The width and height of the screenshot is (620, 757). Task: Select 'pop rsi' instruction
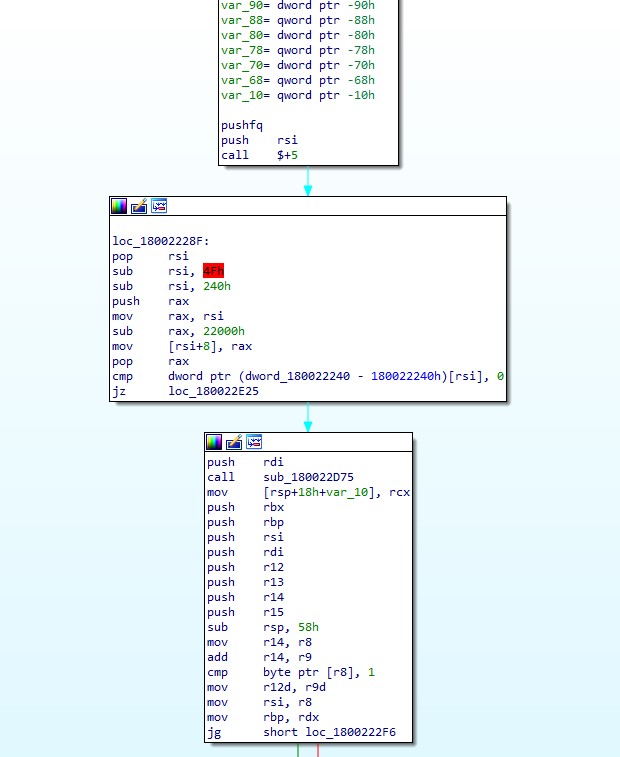tap(151, 256)
